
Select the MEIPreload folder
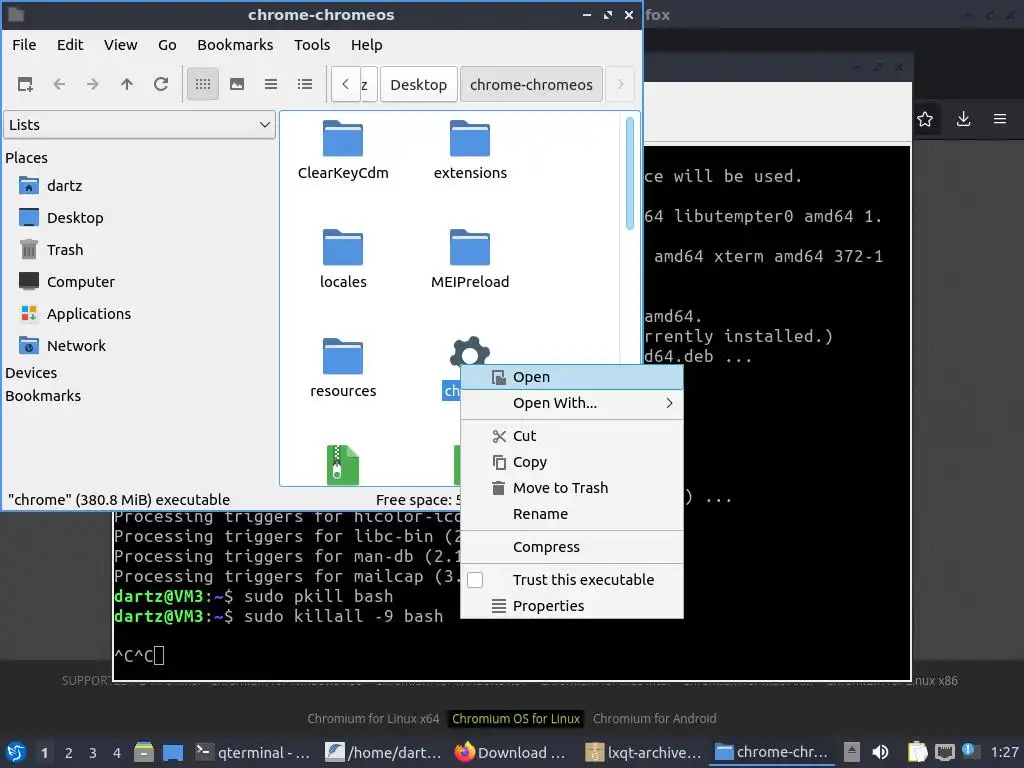click(x=470, y=260)
